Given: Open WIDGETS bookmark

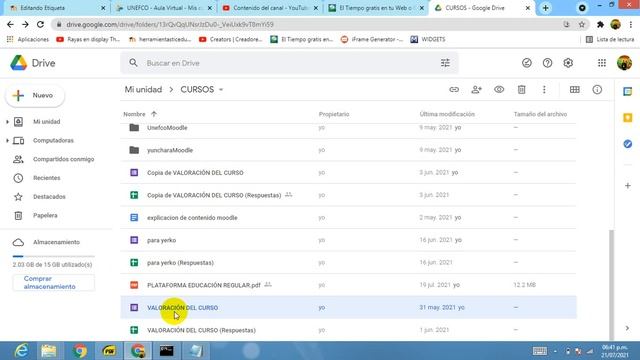Looking at the screenshot, I should click(428, 39).
